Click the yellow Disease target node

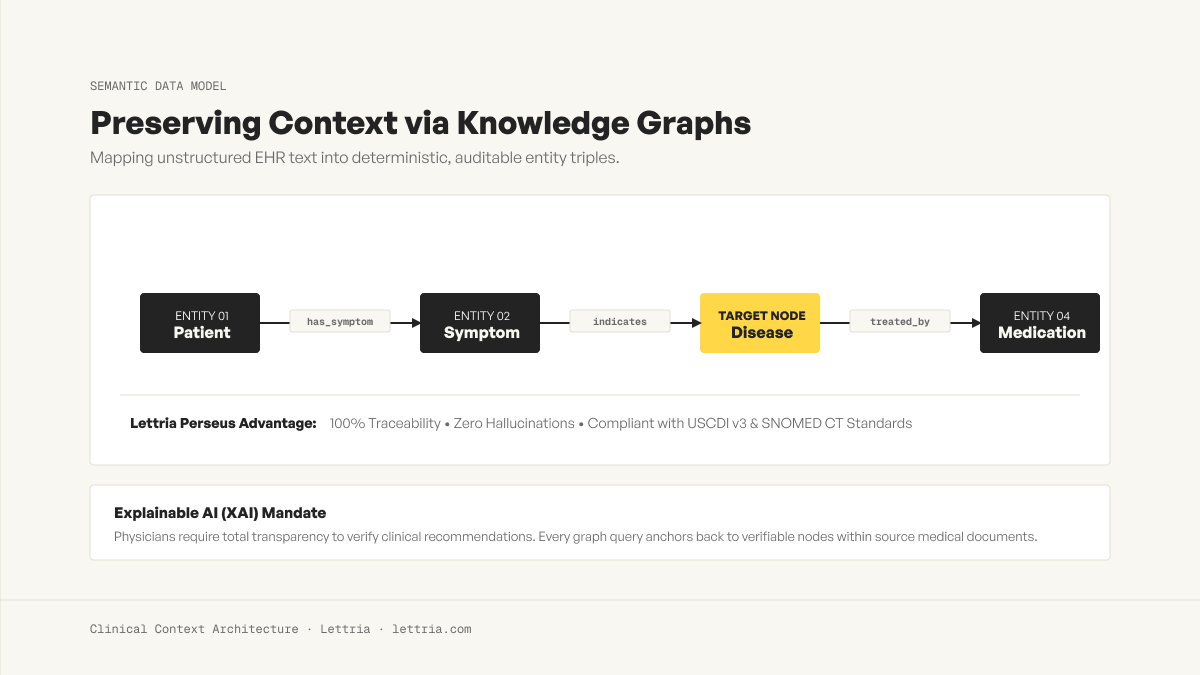760,323
